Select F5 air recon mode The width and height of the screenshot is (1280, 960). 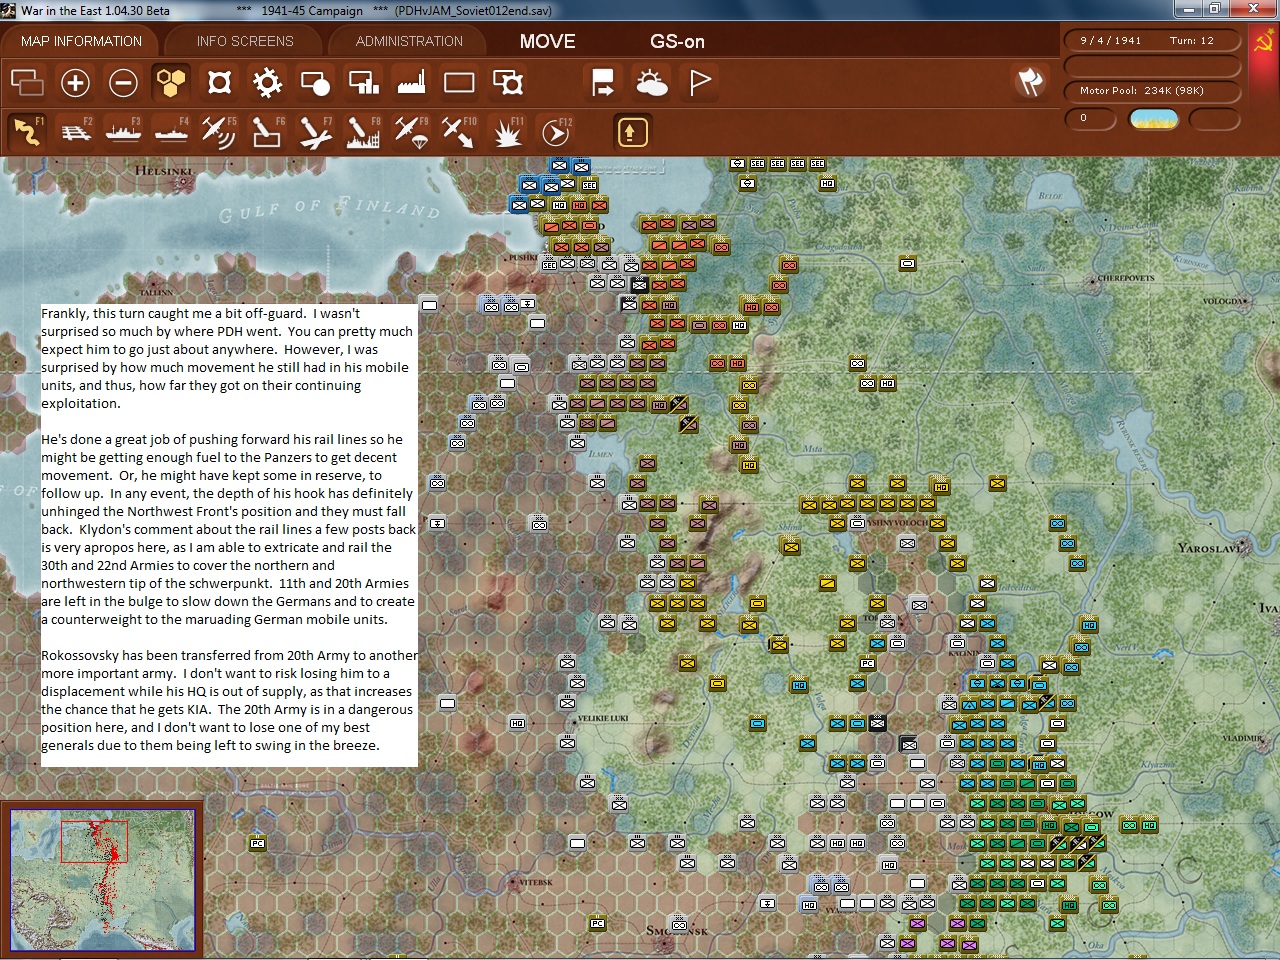coord(219,131)
